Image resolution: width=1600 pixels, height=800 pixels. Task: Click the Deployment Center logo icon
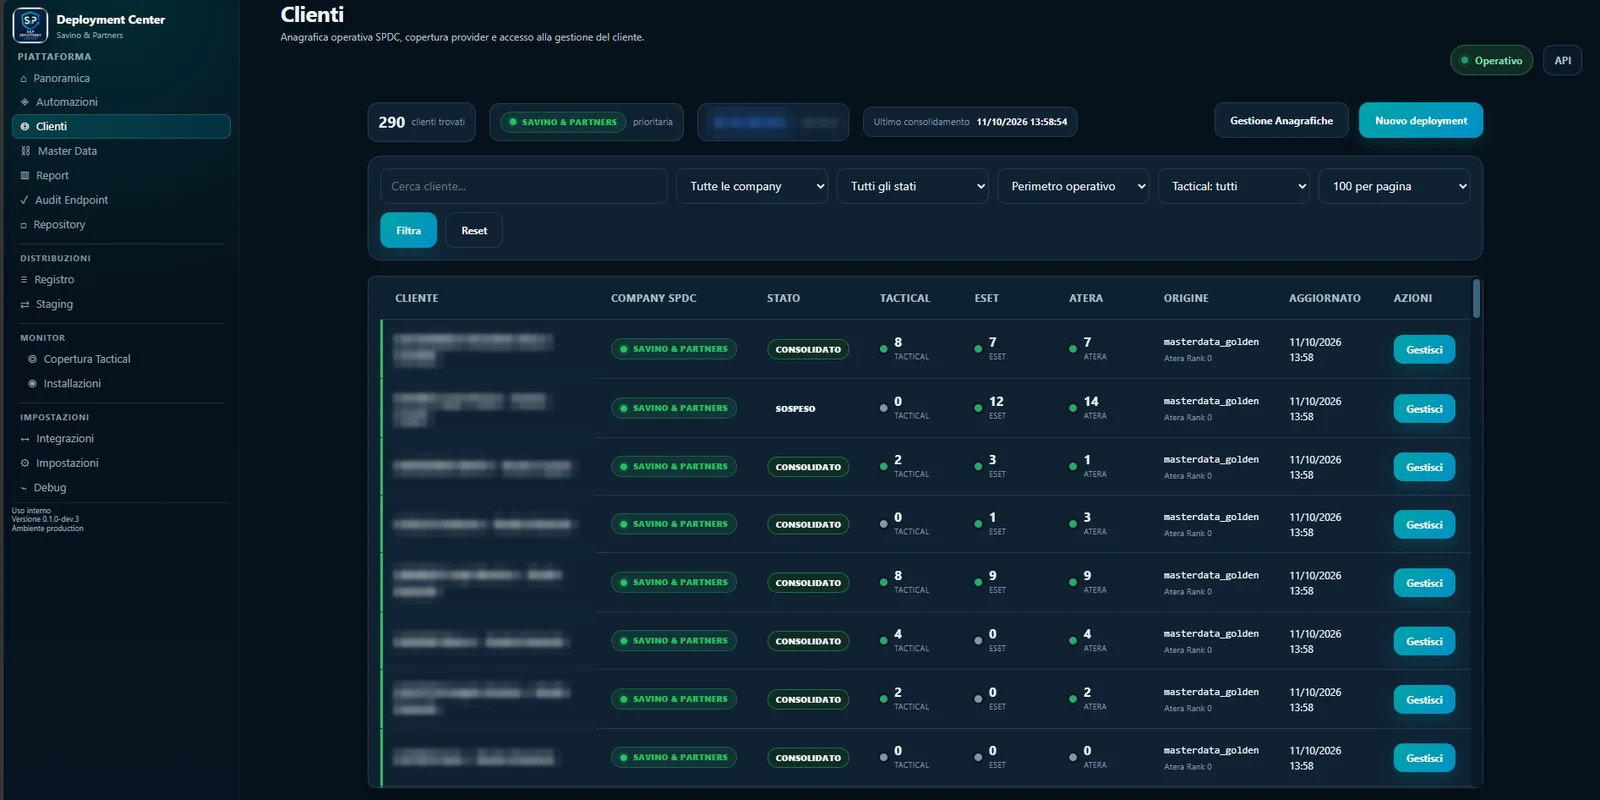click(30, 25)
